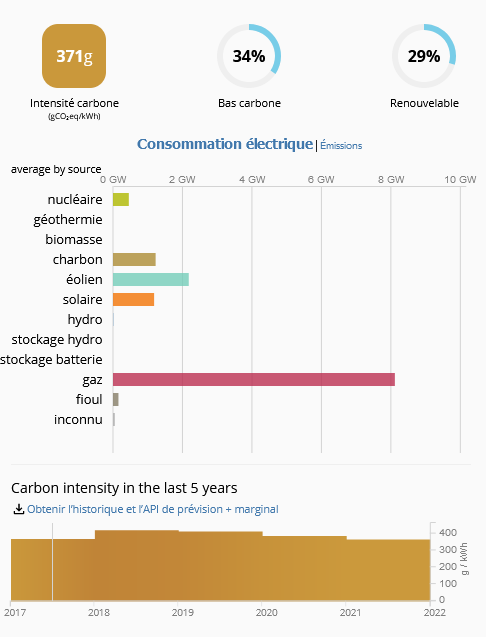This screenshot has height=637, width=486.
Task: Click the 2018 segment in the history chart
Action: (137, 565)
